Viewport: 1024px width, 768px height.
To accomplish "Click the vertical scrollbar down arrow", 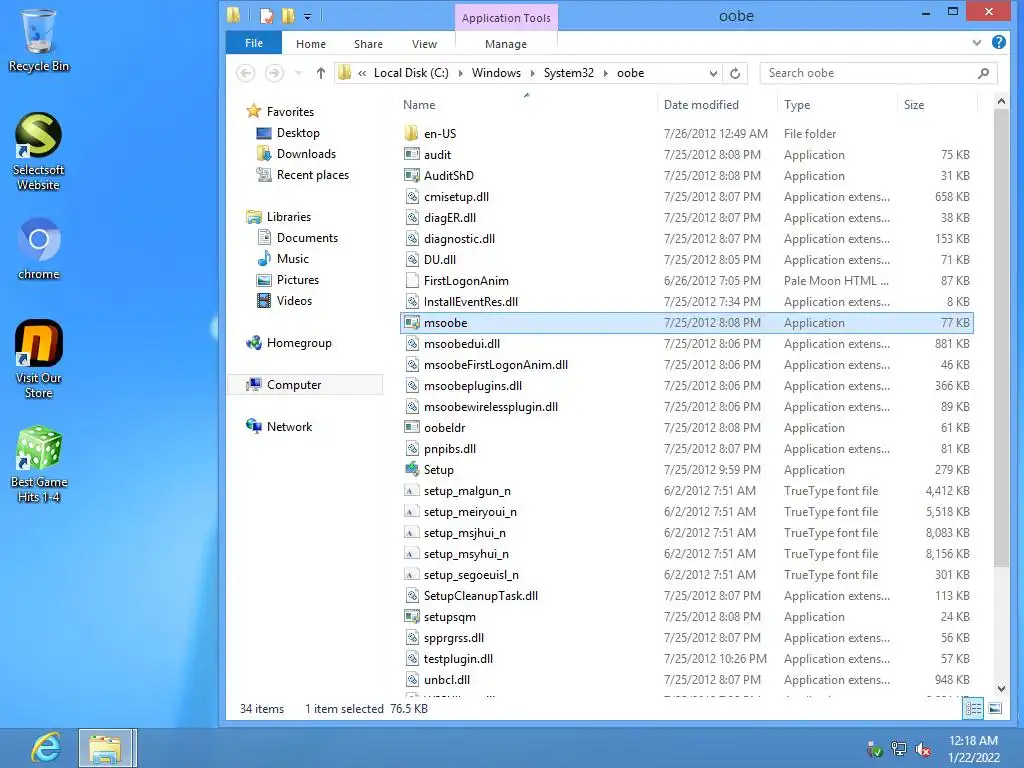I will click(x=1001, y=689).
